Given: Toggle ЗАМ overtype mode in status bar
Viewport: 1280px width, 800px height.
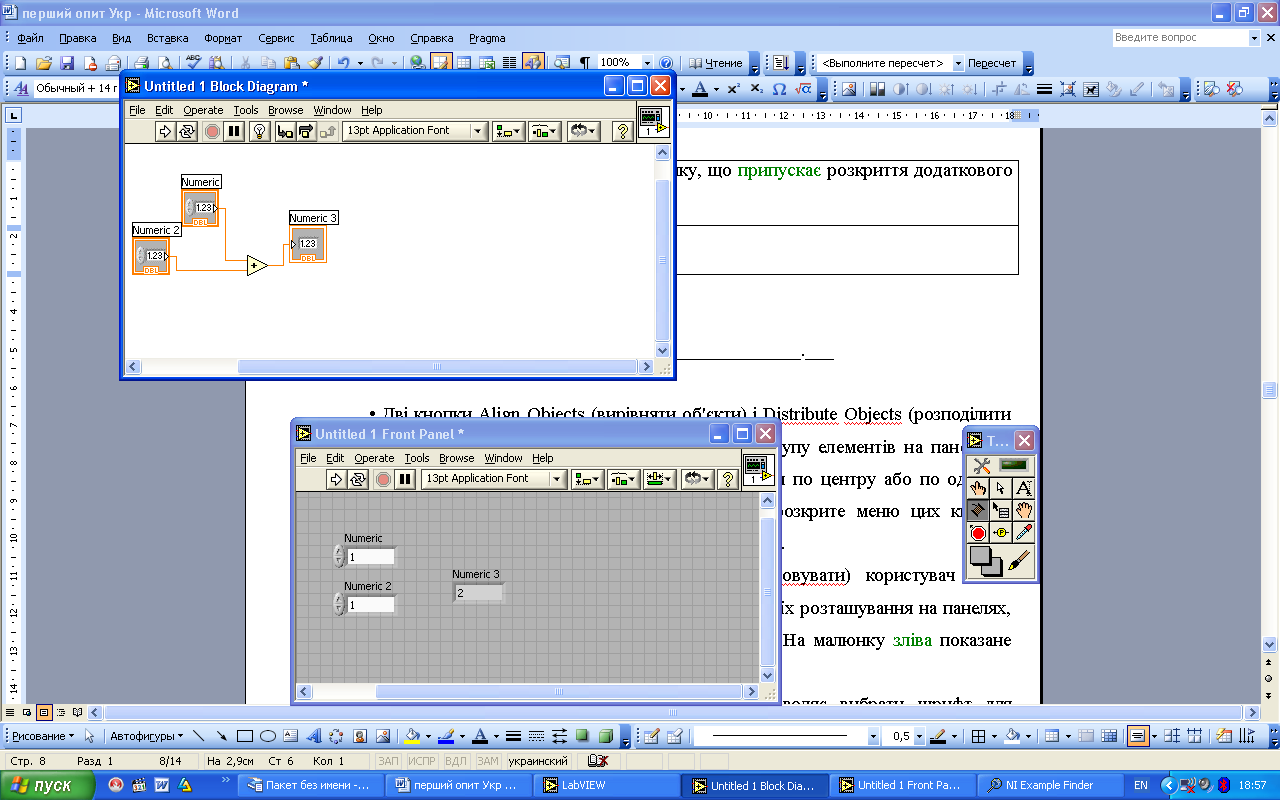Looking at the screenshot, I should coord(488,761).
